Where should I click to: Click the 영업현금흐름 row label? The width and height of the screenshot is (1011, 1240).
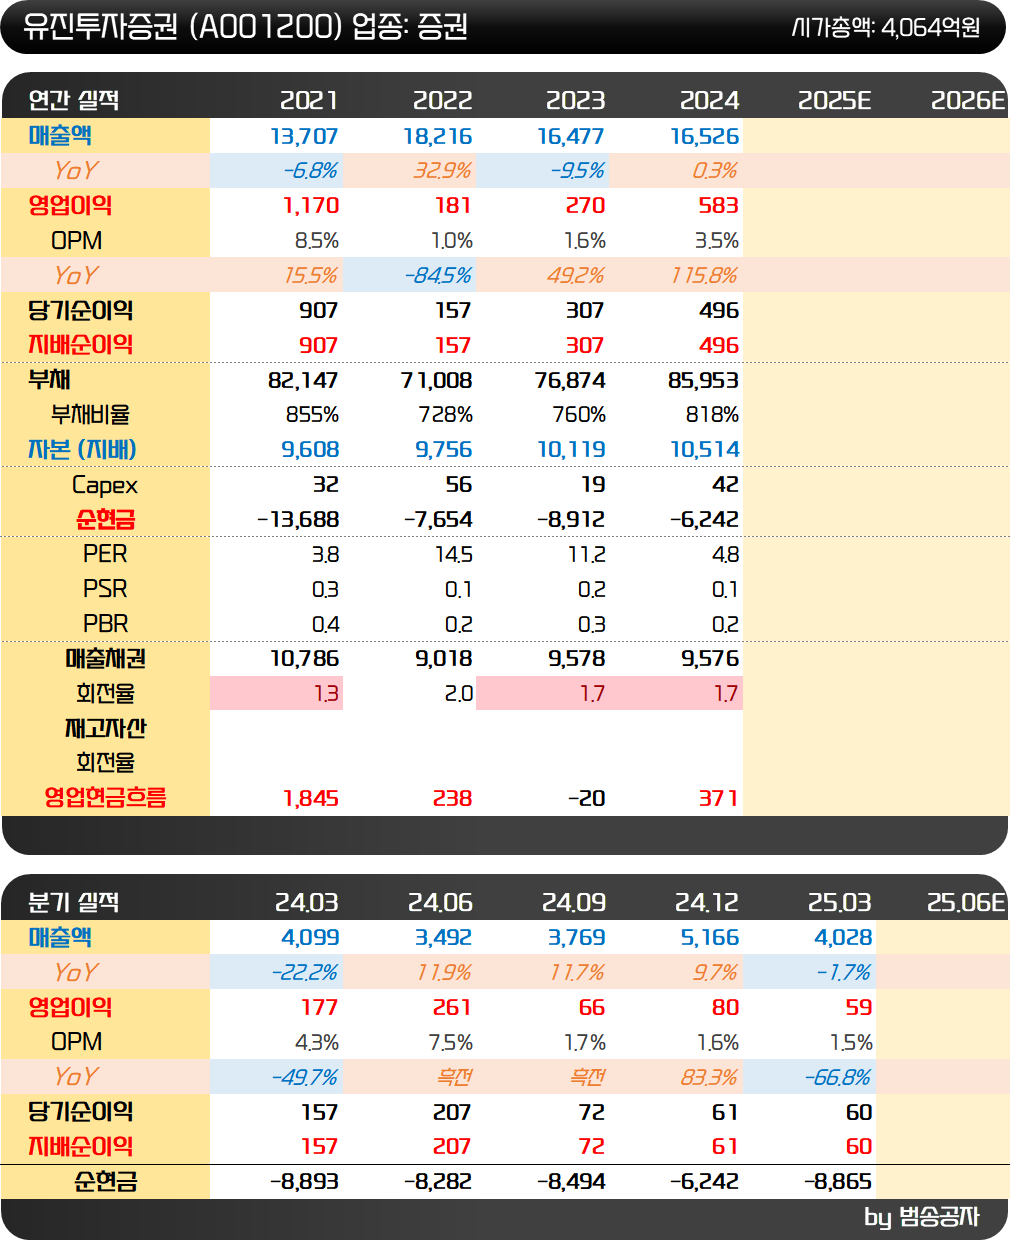coord(105,797)
